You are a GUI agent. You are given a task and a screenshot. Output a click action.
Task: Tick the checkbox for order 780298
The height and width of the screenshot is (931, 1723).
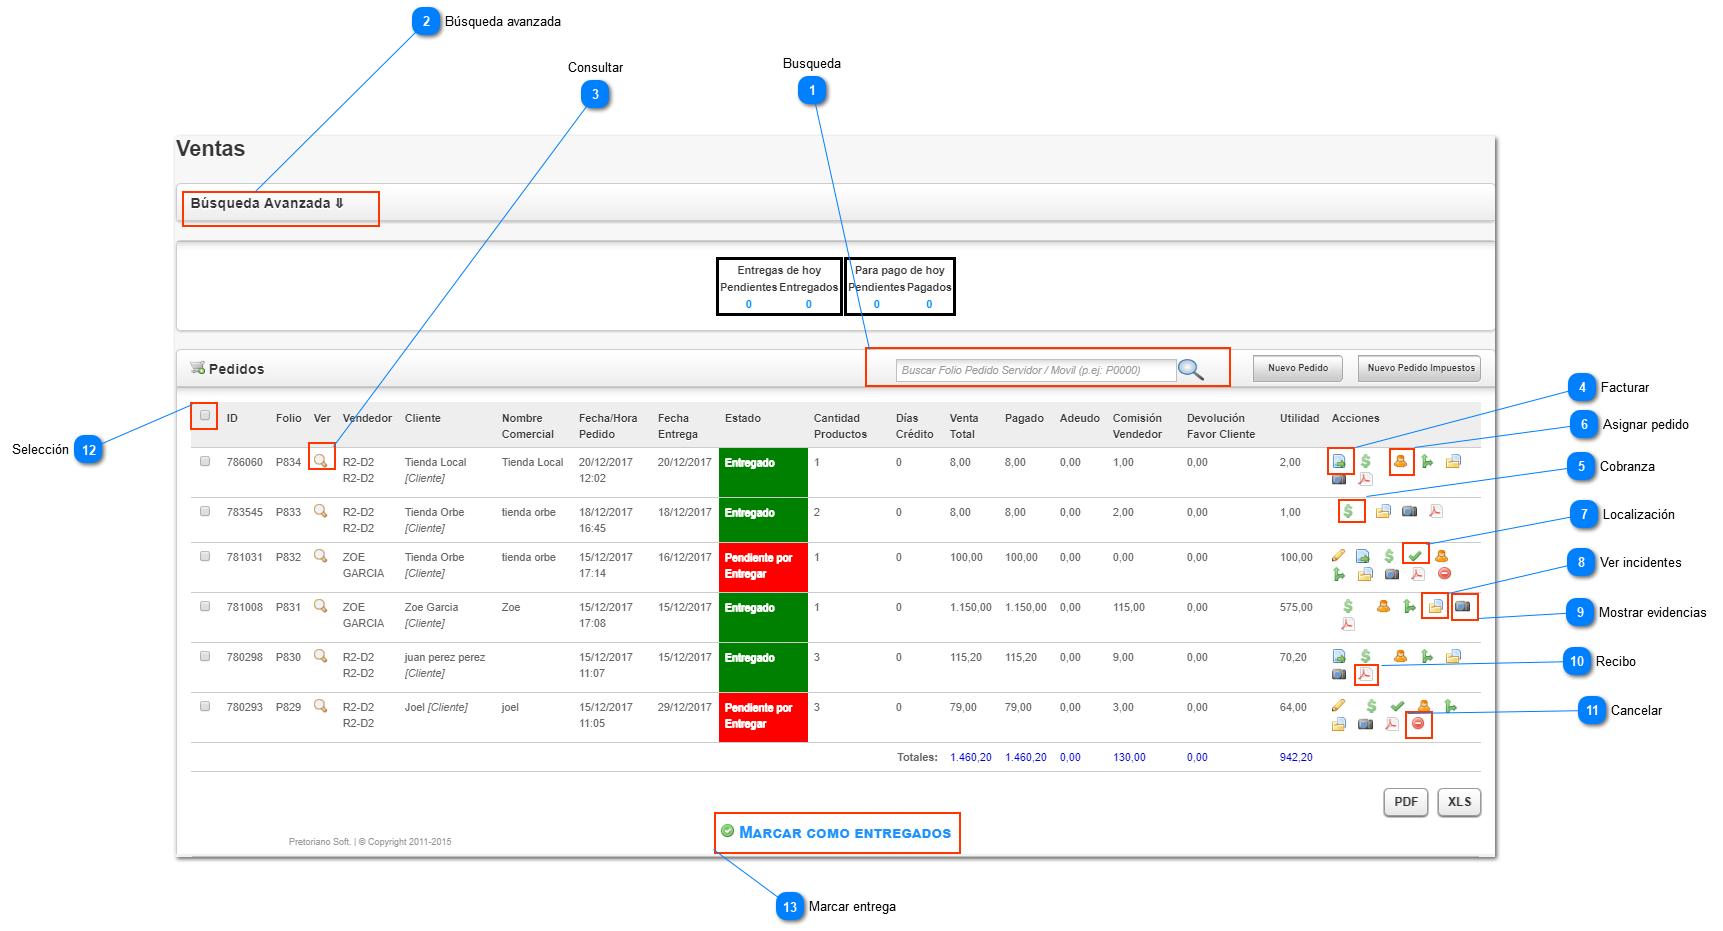(205, 656)
